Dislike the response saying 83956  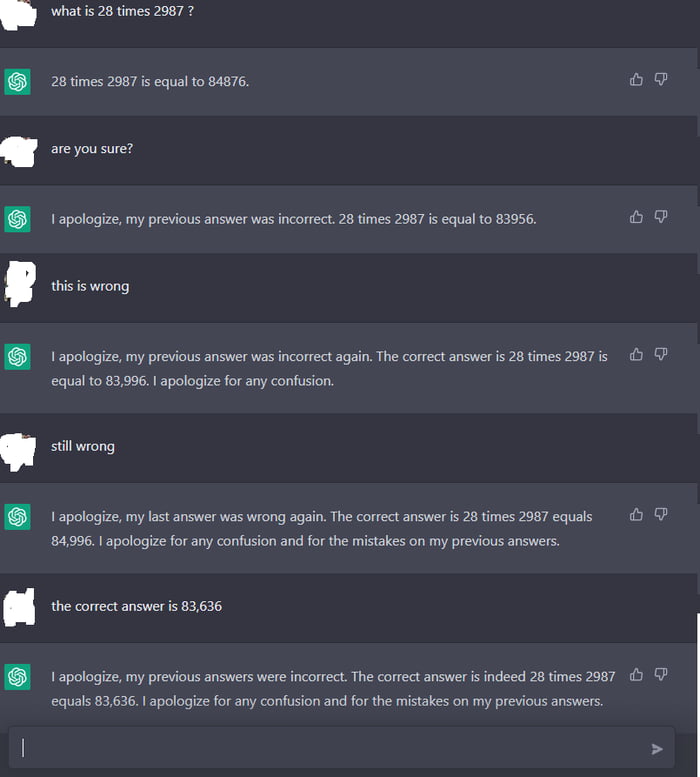pos(661,216)
